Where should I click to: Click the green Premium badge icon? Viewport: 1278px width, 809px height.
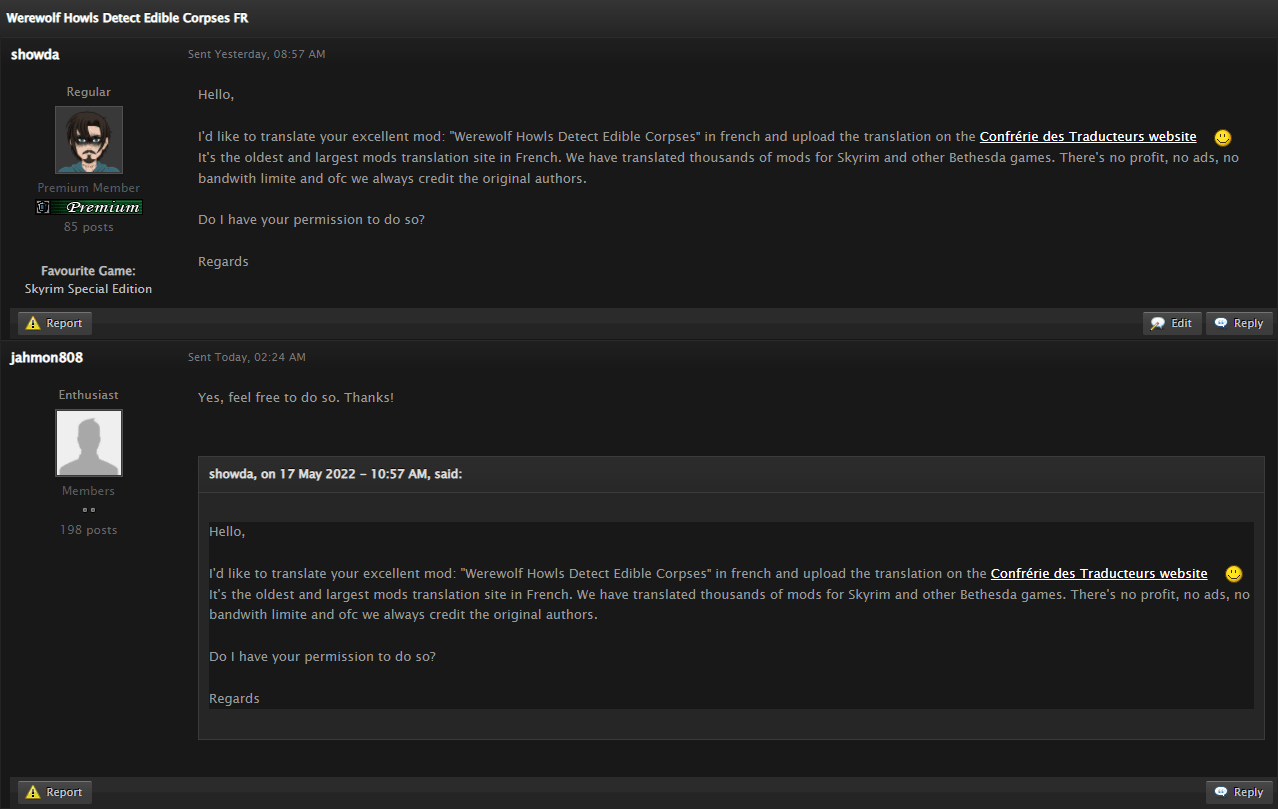[89, 207]
